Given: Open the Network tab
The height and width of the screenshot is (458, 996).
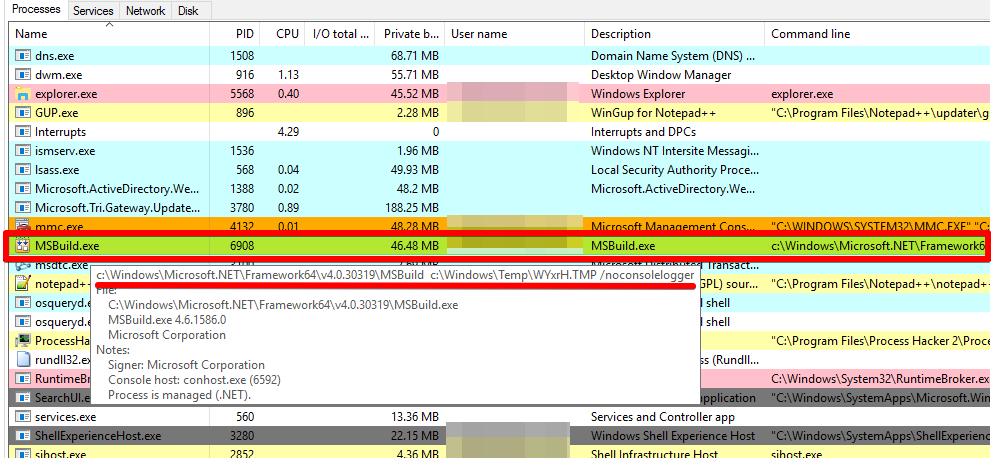Looking at the screenshot, I should (145, 10).
